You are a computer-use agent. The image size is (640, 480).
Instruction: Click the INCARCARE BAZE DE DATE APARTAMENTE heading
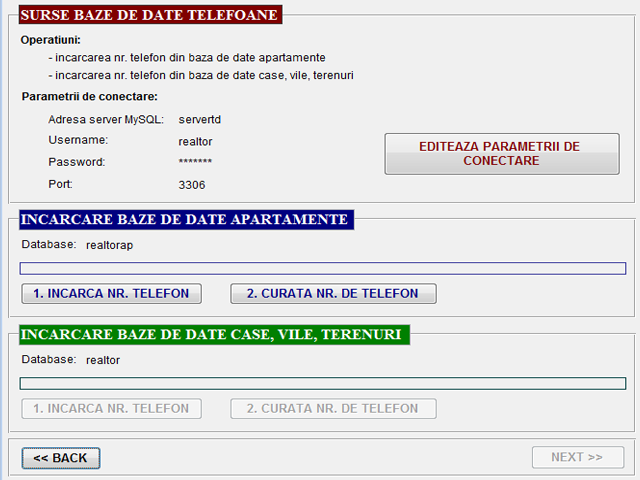(x=185, y=219)
